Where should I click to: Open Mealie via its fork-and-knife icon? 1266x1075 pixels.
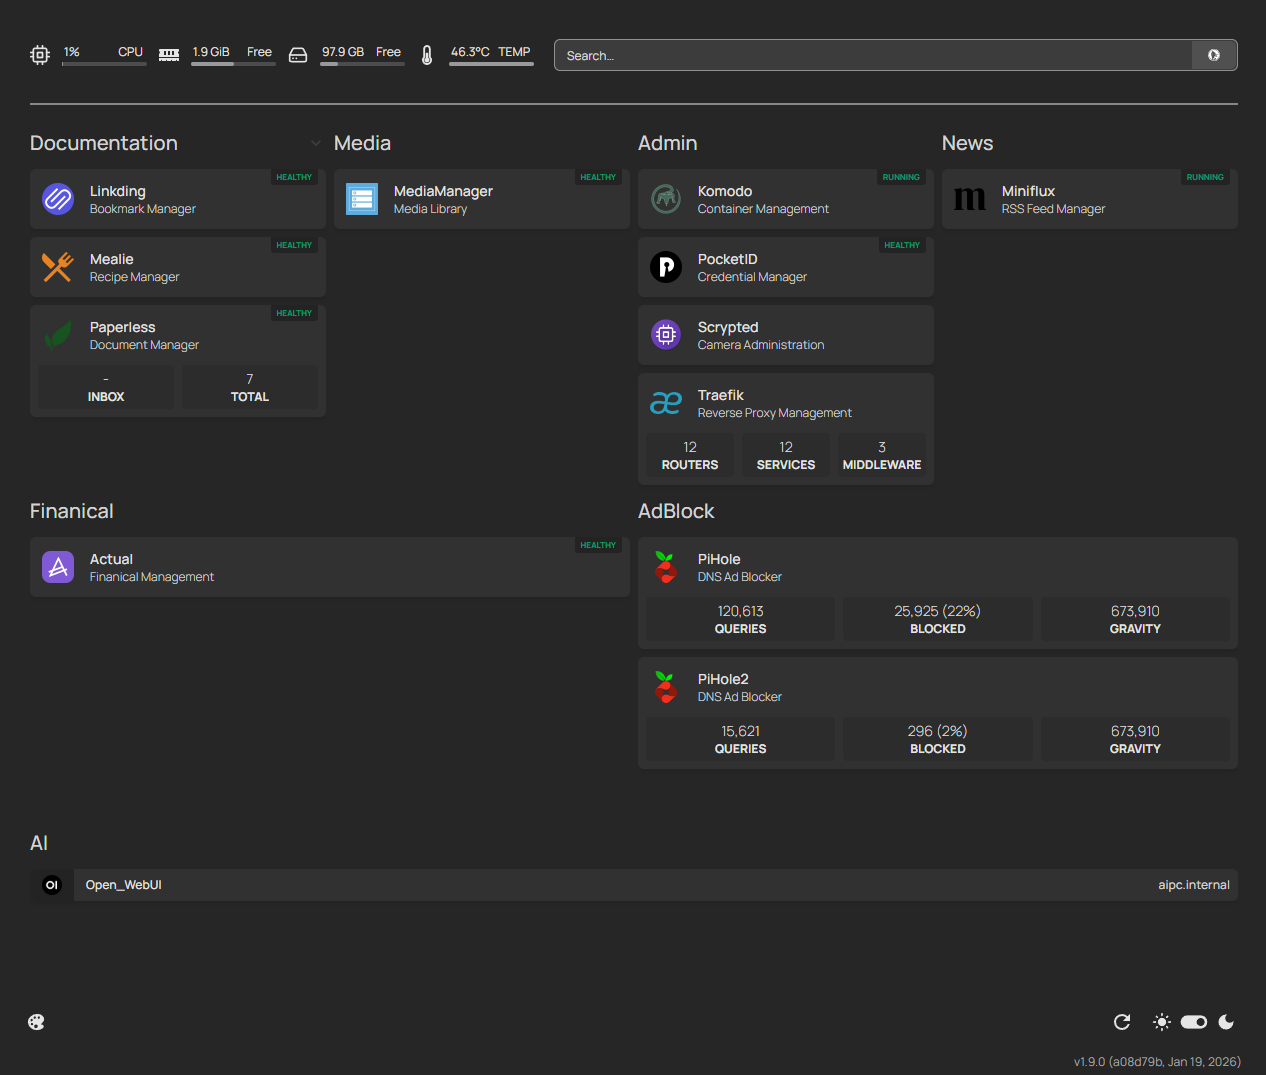point(58,267)
